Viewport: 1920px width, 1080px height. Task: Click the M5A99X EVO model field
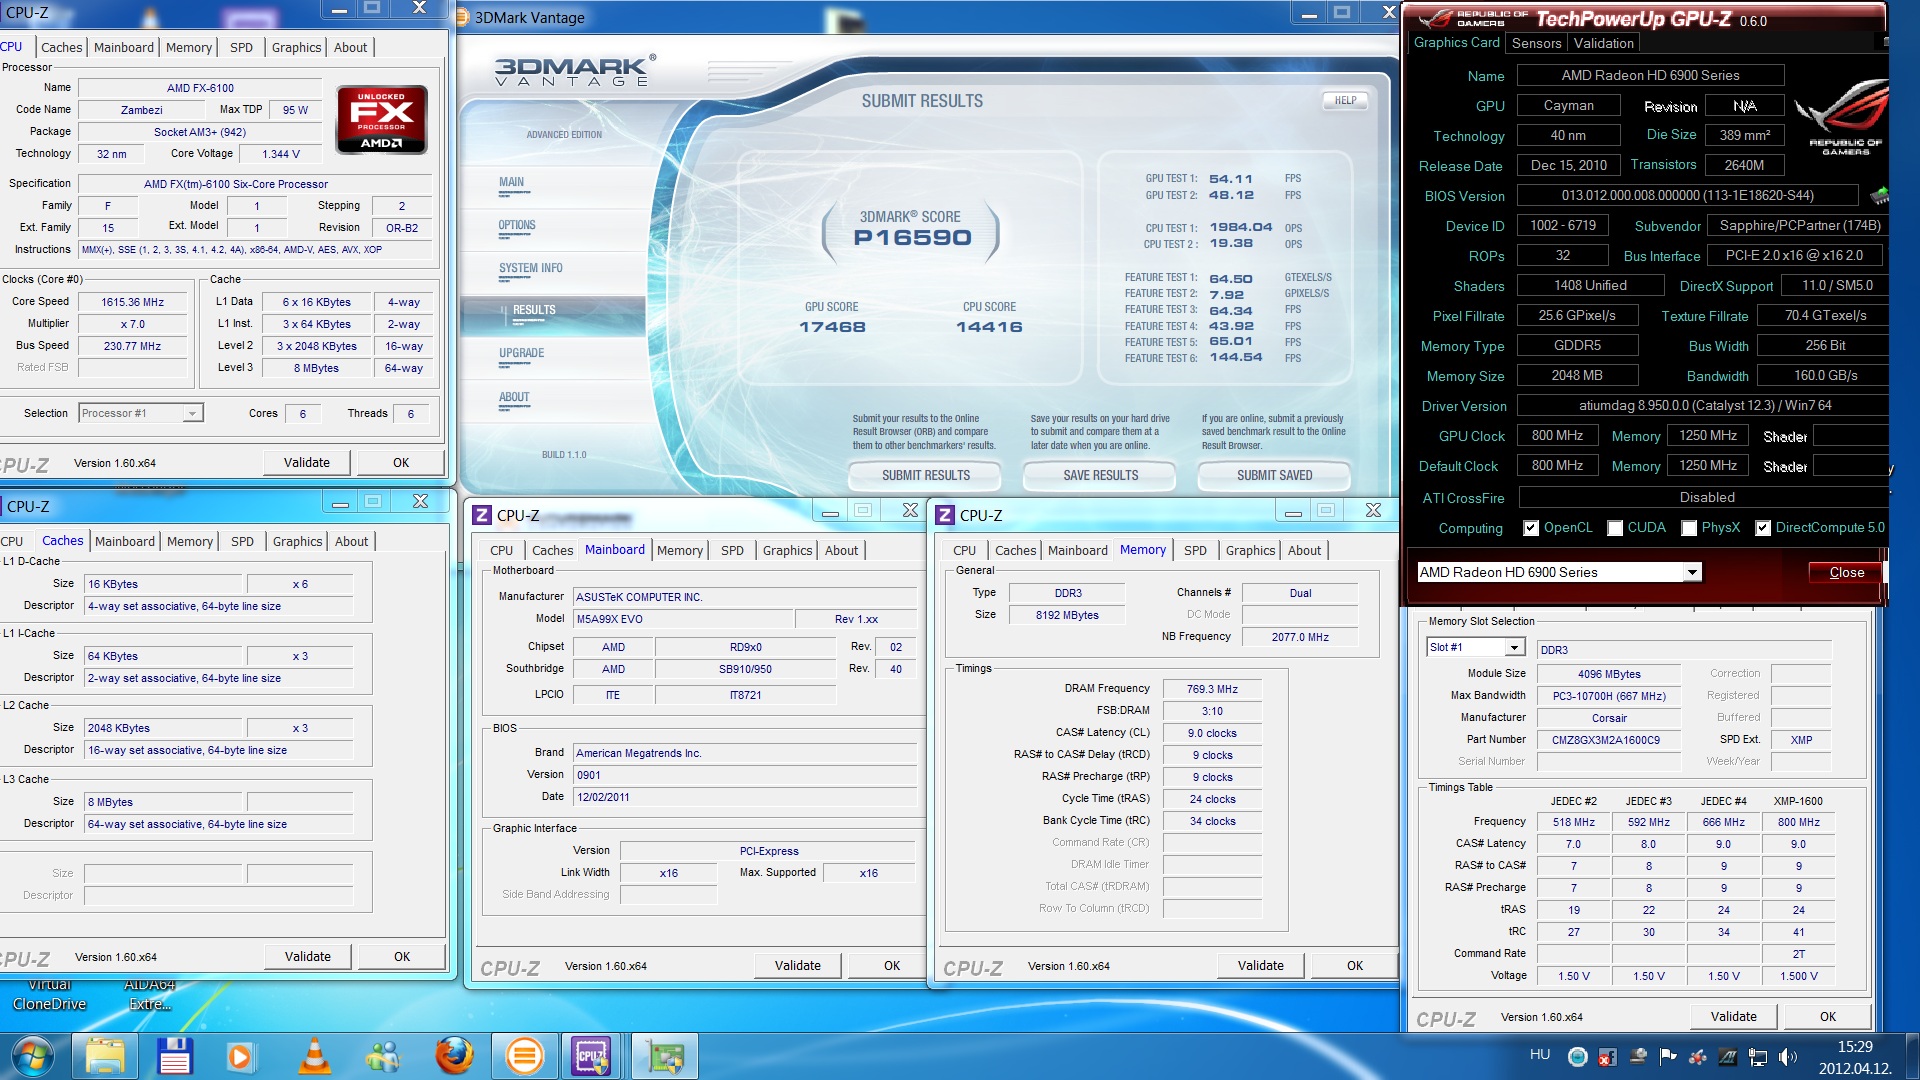point(683,619)
